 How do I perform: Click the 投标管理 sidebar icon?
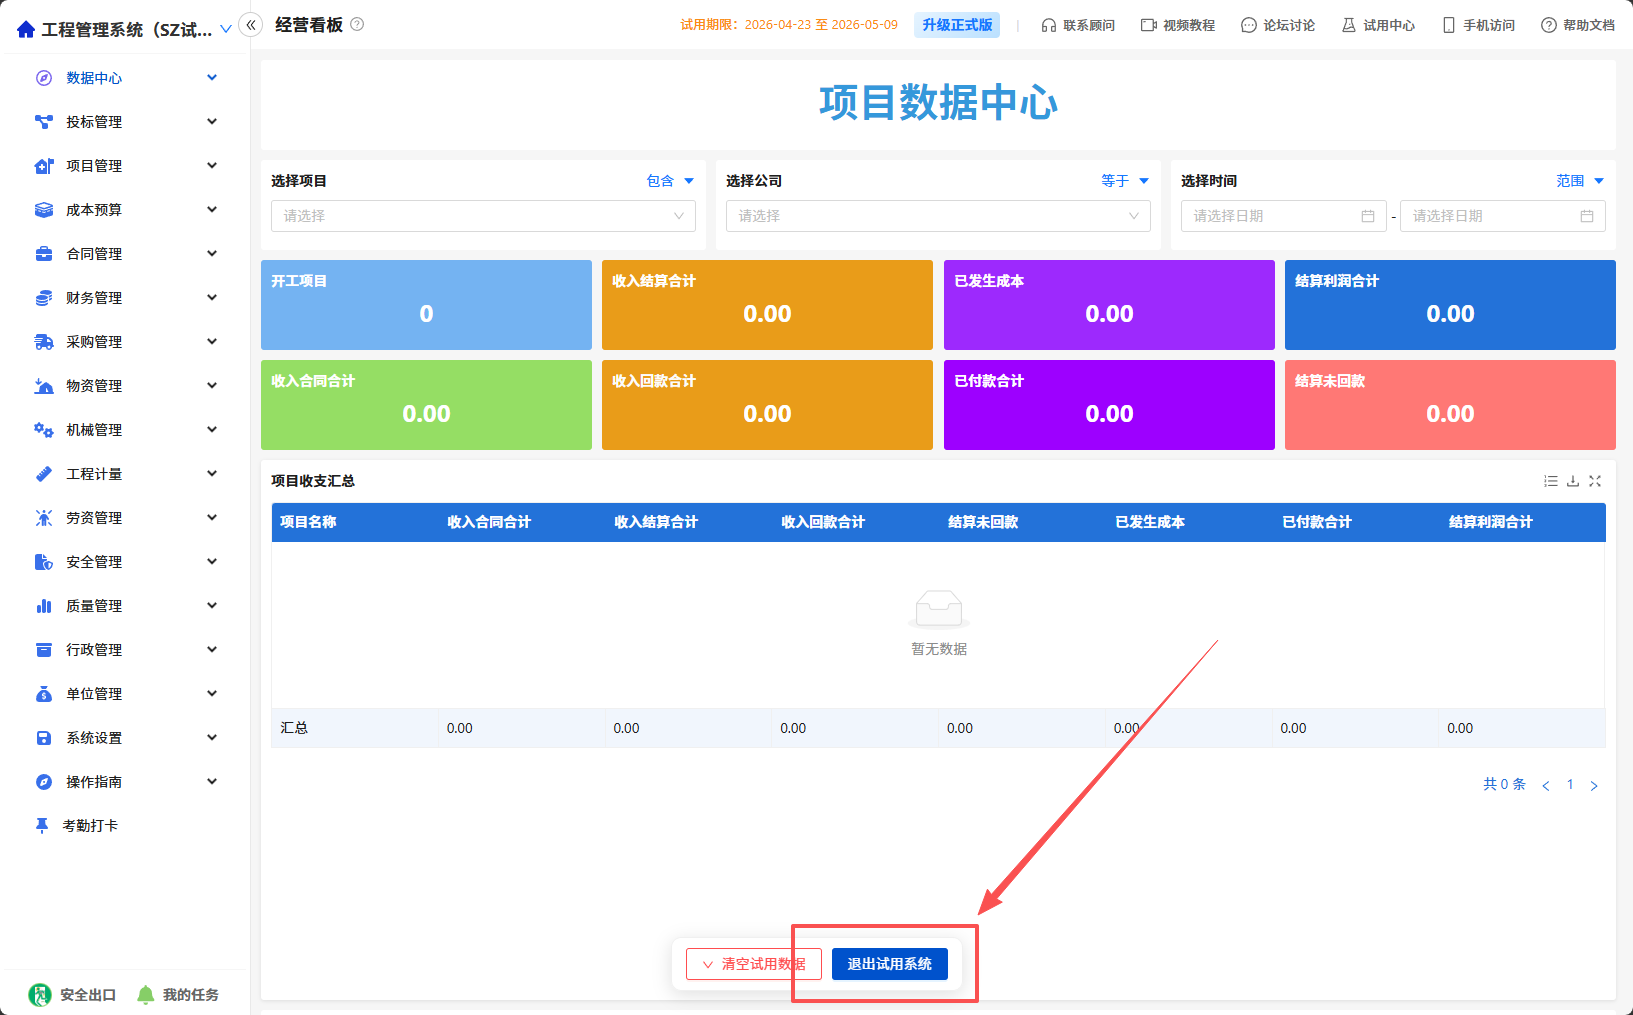click(44, 122)
